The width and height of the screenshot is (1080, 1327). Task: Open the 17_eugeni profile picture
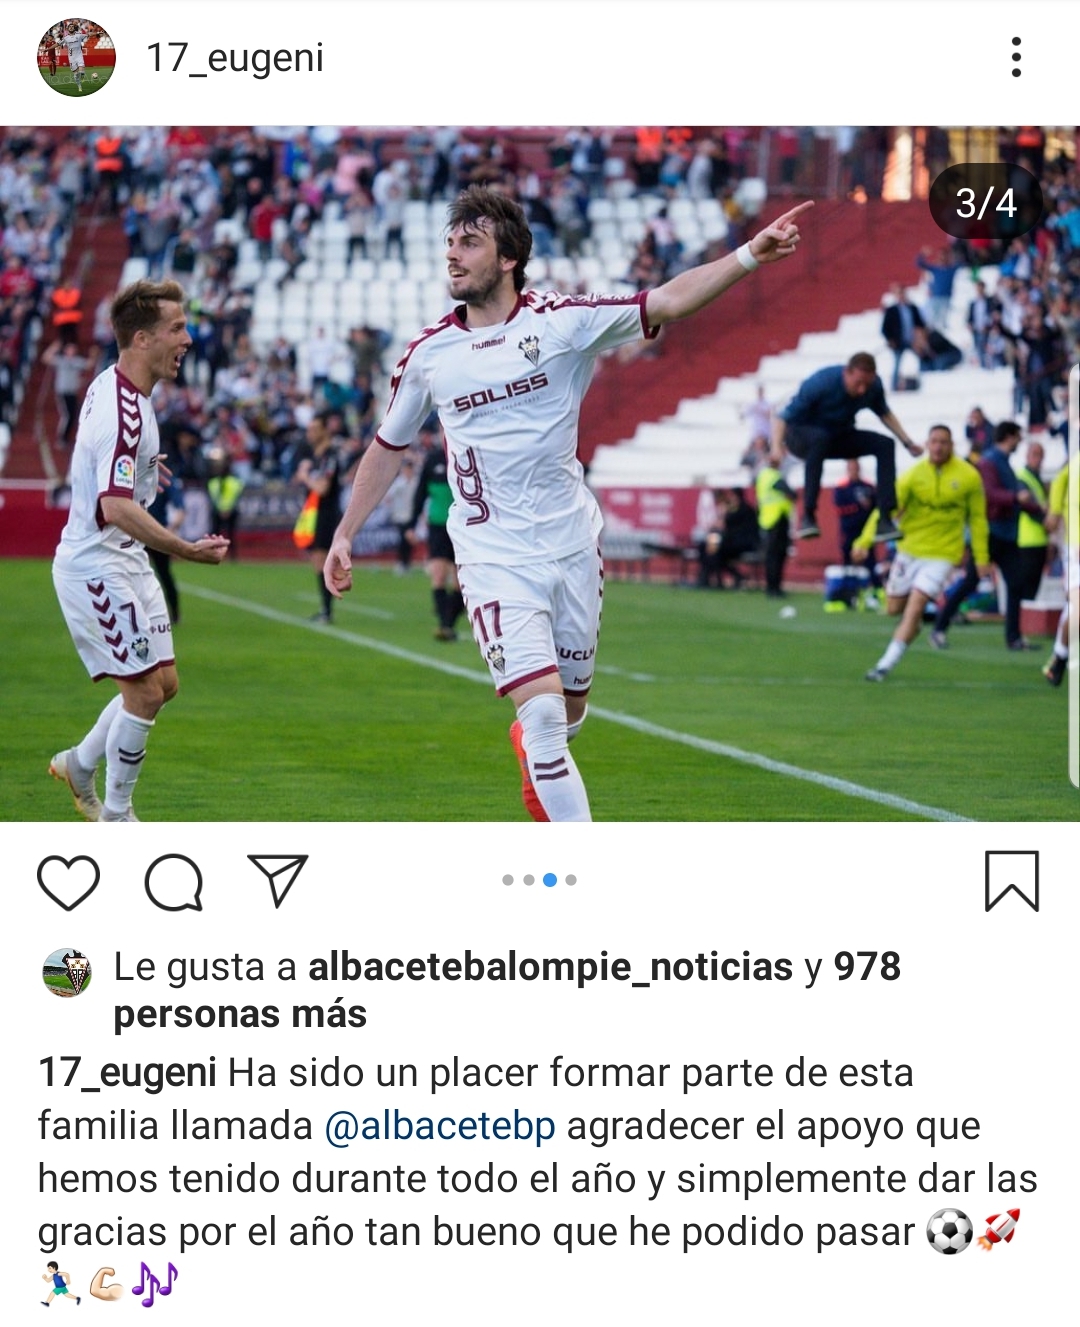click(x=76, y=57)
